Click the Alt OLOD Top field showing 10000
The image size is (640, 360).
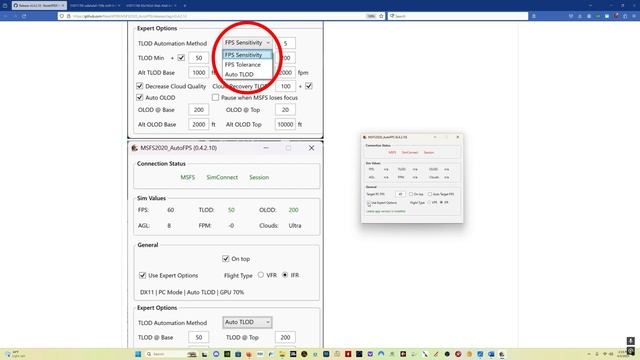[x=286, y=124]
